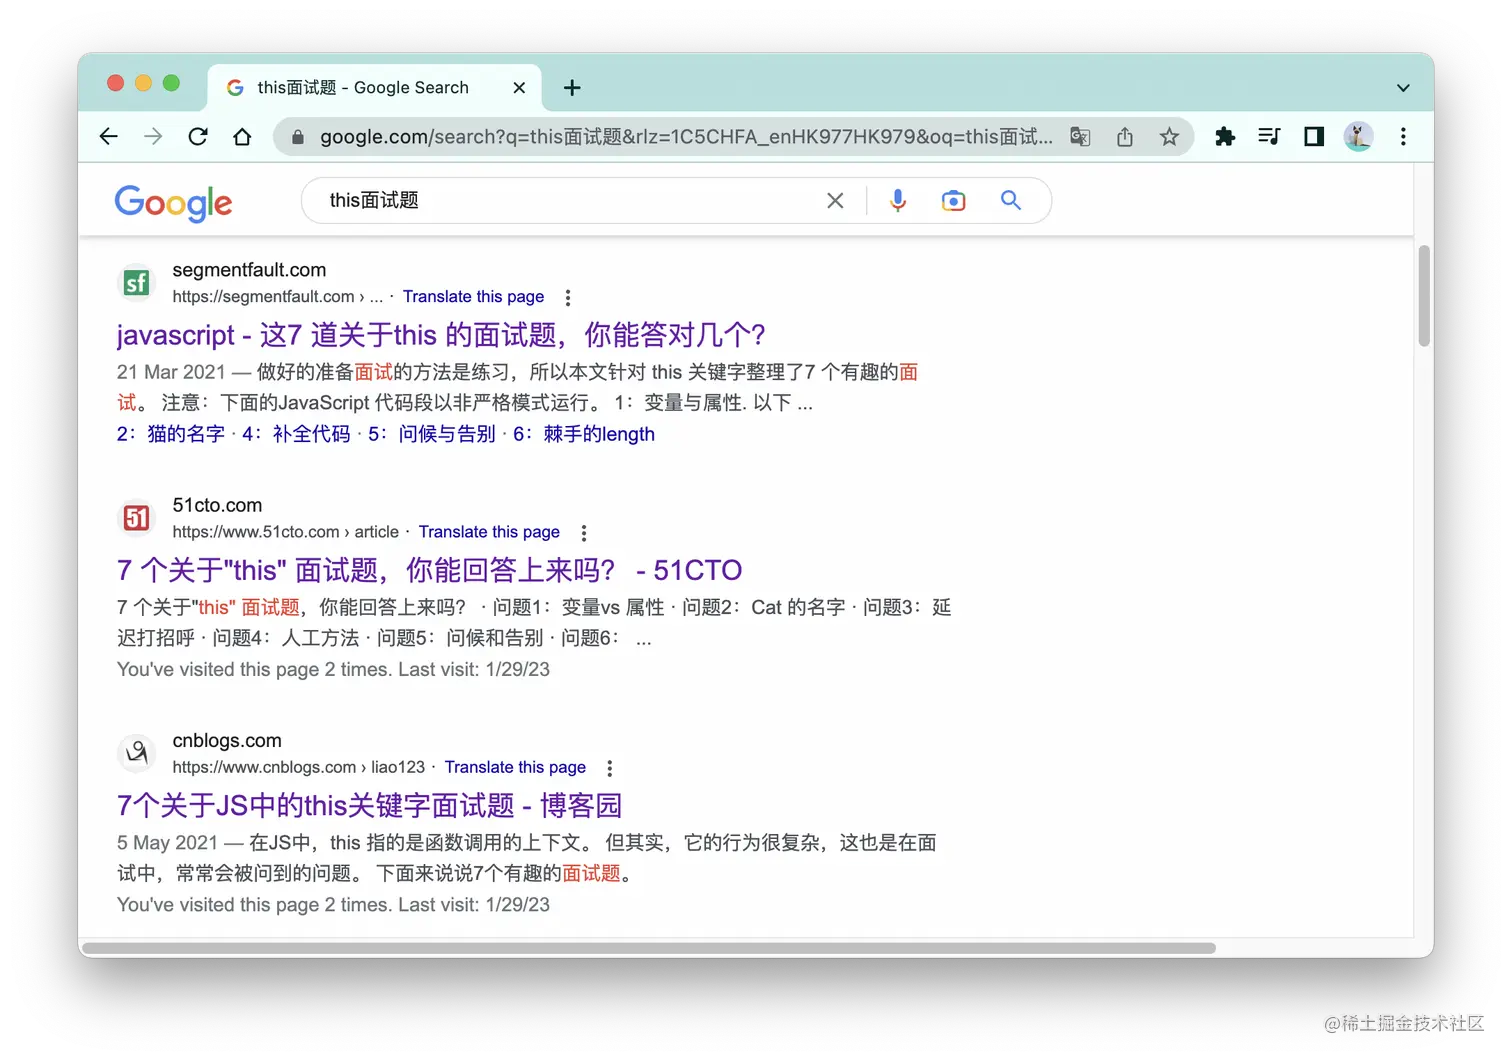The image size is (1512, 1061).
Task: Click the search magnifier icon
Action: coord(1010,200)
